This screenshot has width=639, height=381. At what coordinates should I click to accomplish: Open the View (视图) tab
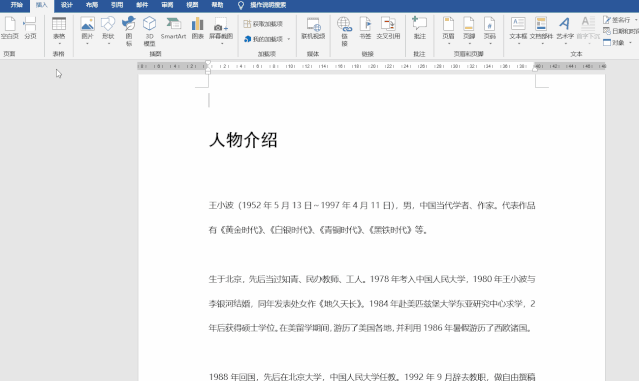pos(192,5)
